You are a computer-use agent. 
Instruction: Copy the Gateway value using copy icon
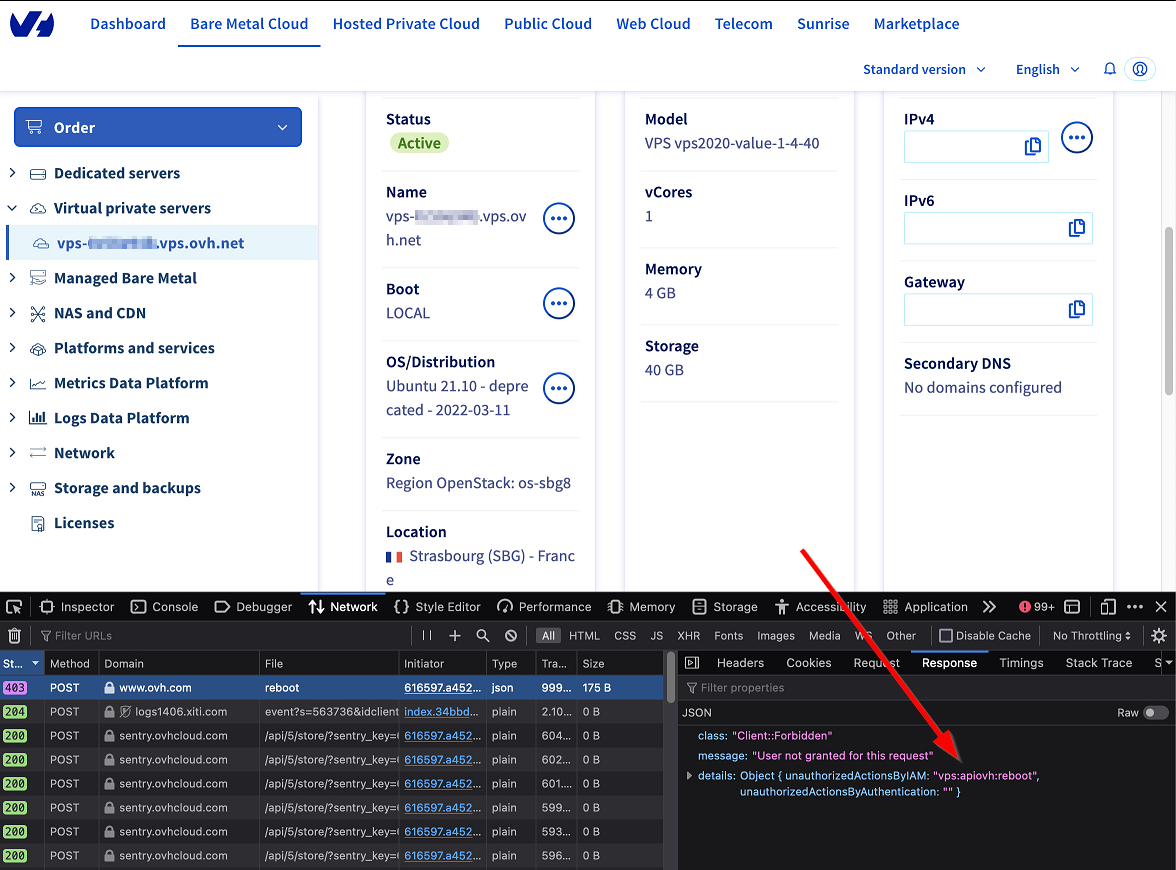pyautogui.click(x=1077, y=309)
